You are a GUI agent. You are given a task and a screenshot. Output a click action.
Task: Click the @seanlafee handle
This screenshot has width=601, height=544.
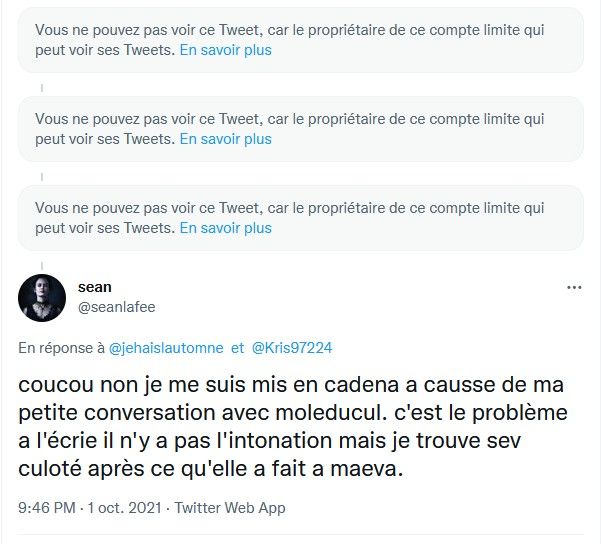tap(116, 307)
